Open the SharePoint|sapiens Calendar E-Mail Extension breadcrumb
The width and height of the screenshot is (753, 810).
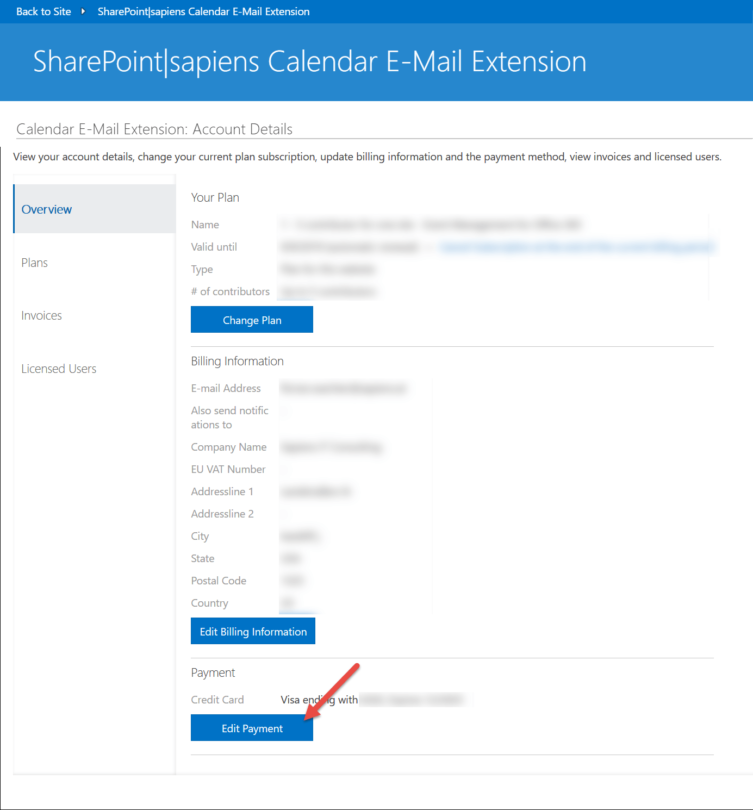203,11
